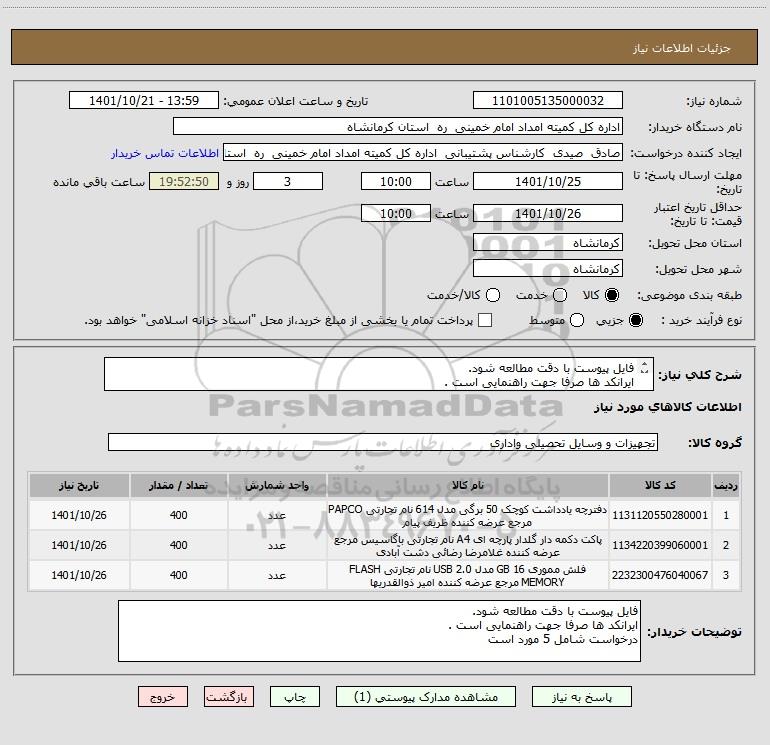Click the نام کالا column header
Image resolution: width=770 pixels, height=745 pixels.
tap(468, 485)
